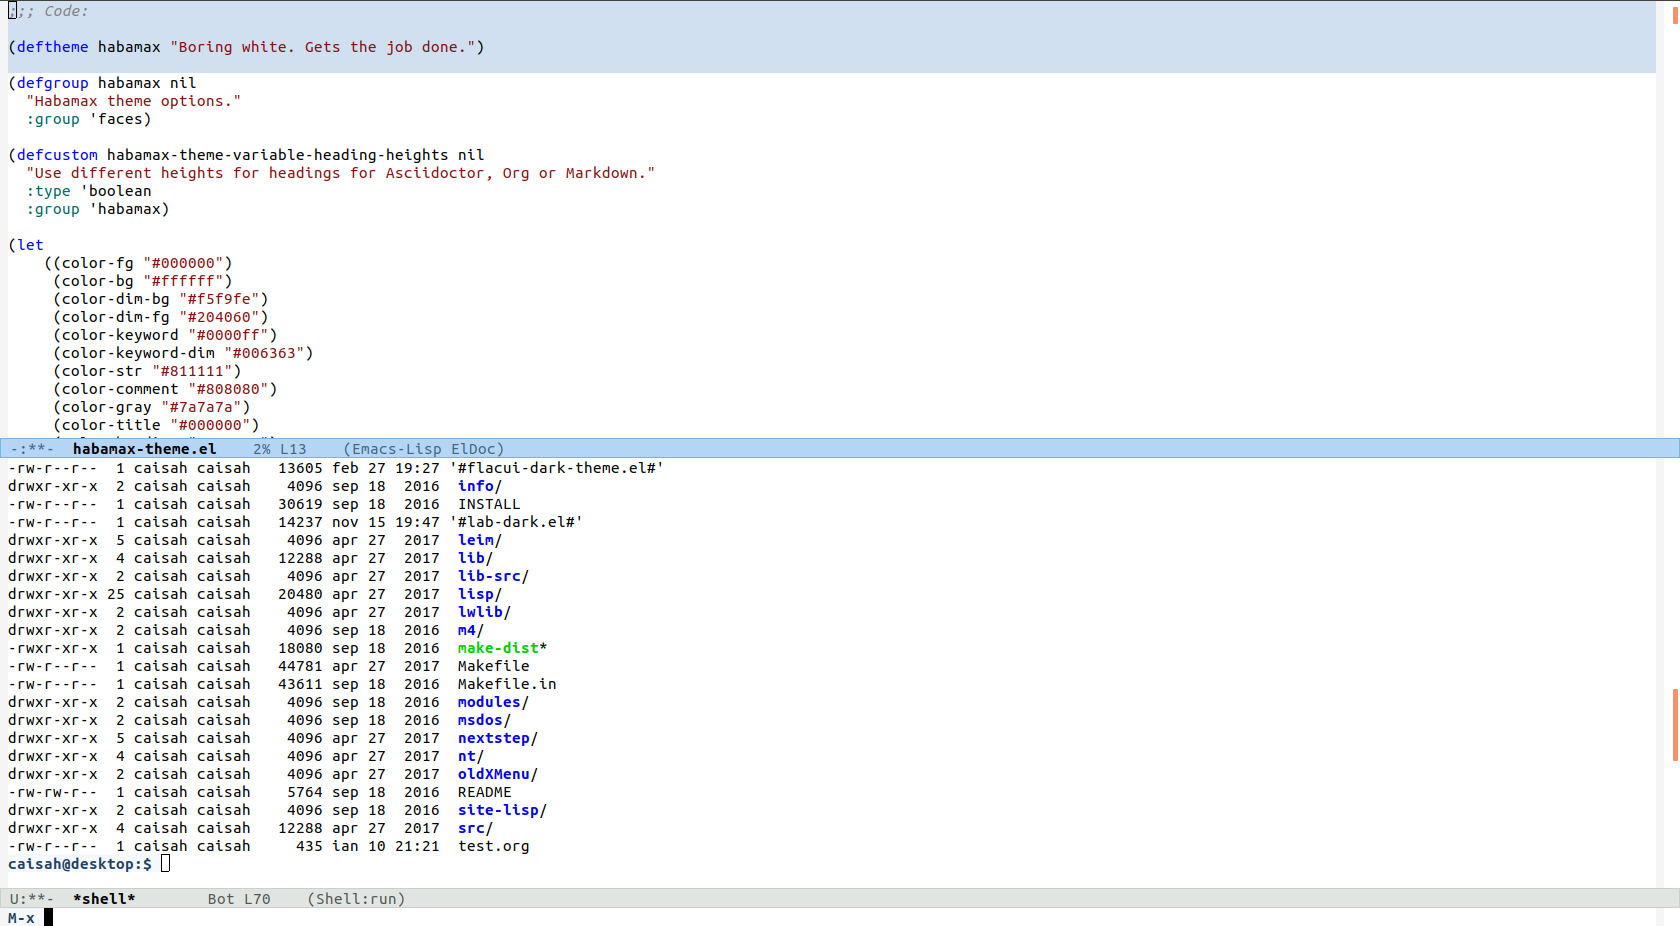
Task: Click the L70 line indicator
Action: (x=257, y=899)
